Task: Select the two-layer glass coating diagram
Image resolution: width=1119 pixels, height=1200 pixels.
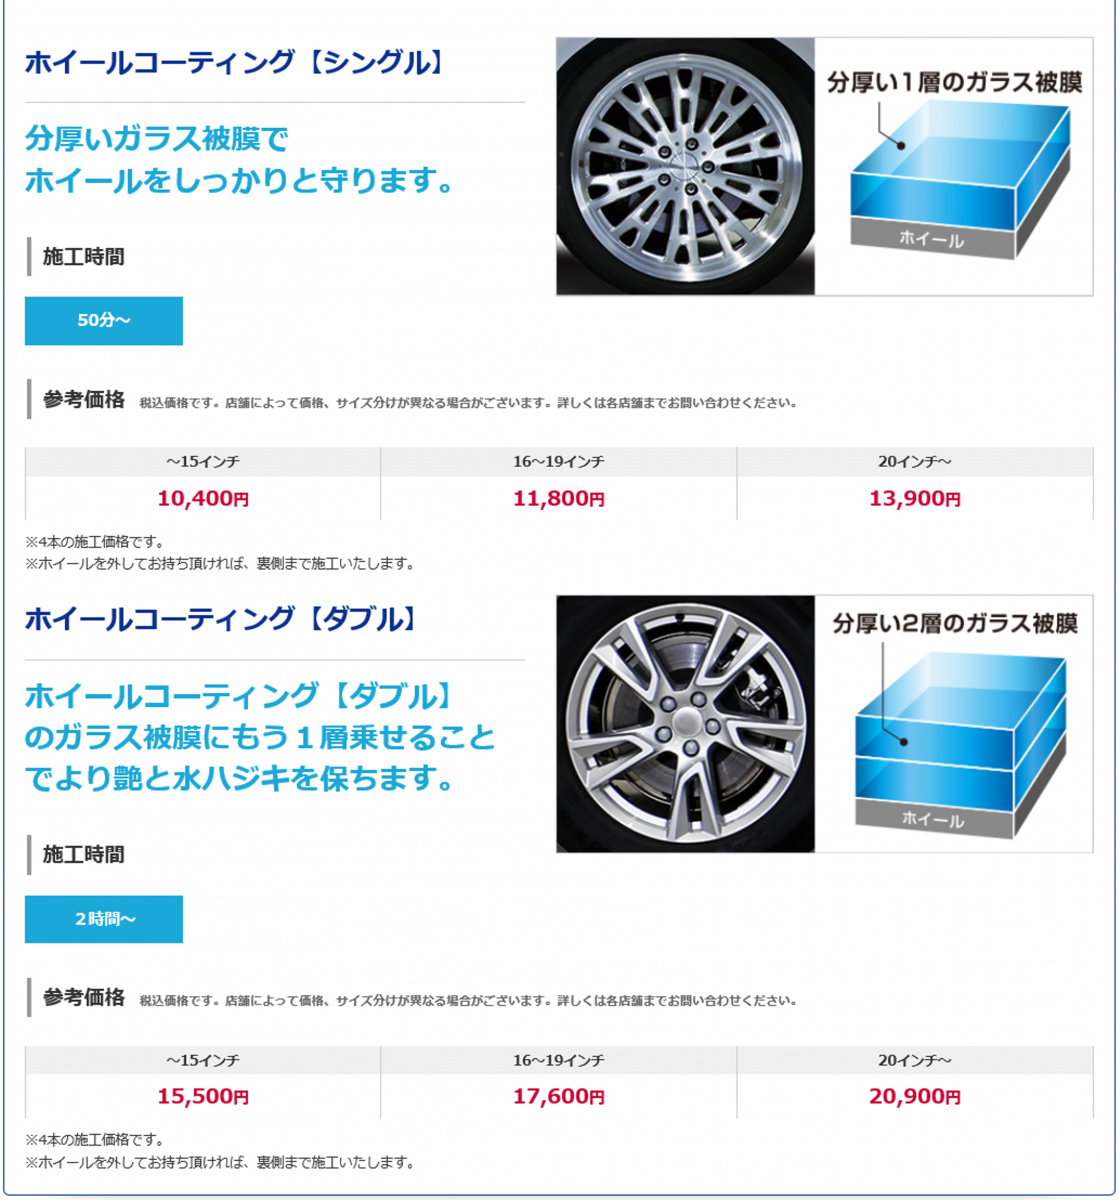Action: [954, 724]
